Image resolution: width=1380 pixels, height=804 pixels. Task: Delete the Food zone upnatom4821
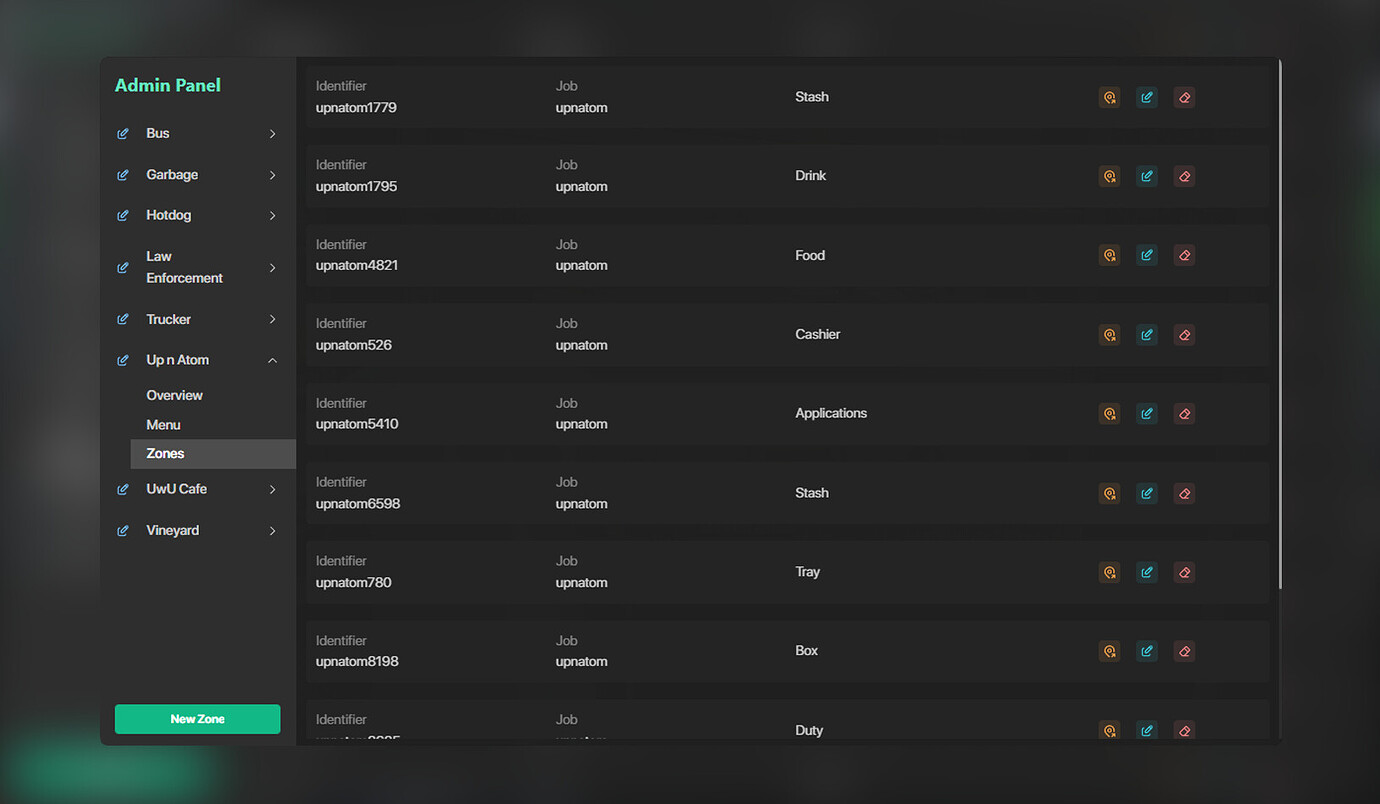(1184, 255)
